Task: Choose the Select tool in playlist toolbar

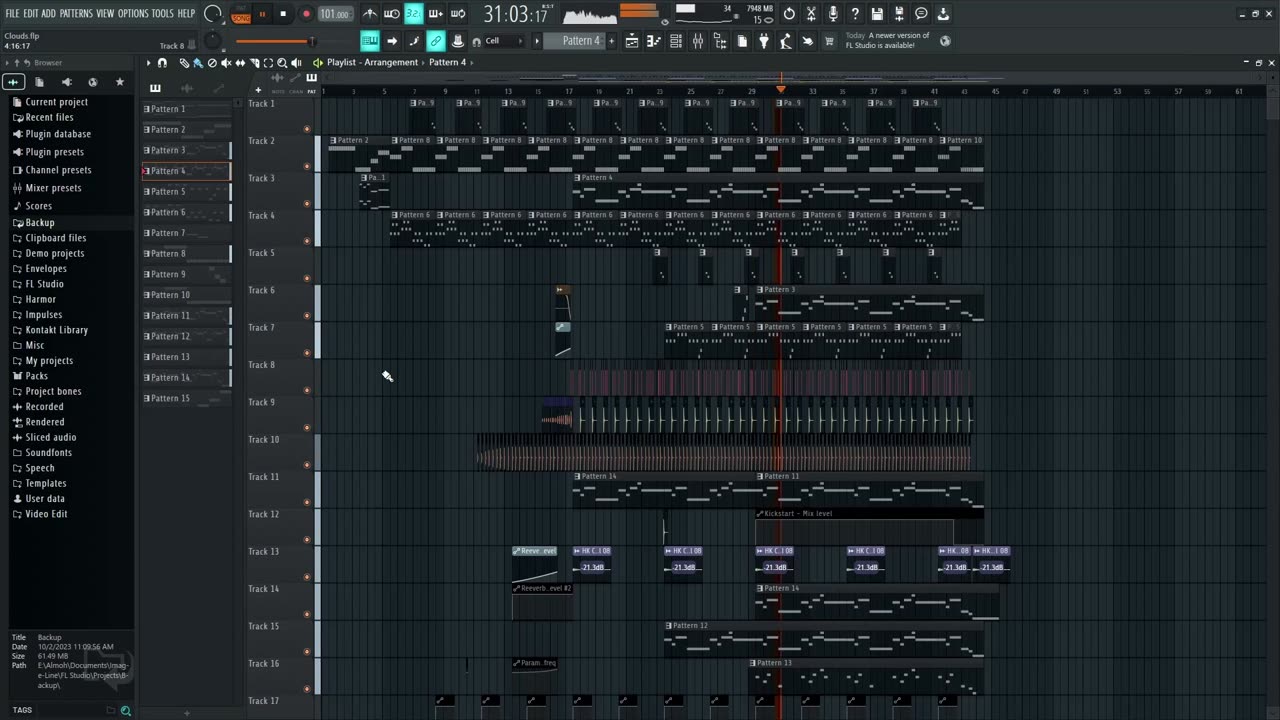Action: 268,63
